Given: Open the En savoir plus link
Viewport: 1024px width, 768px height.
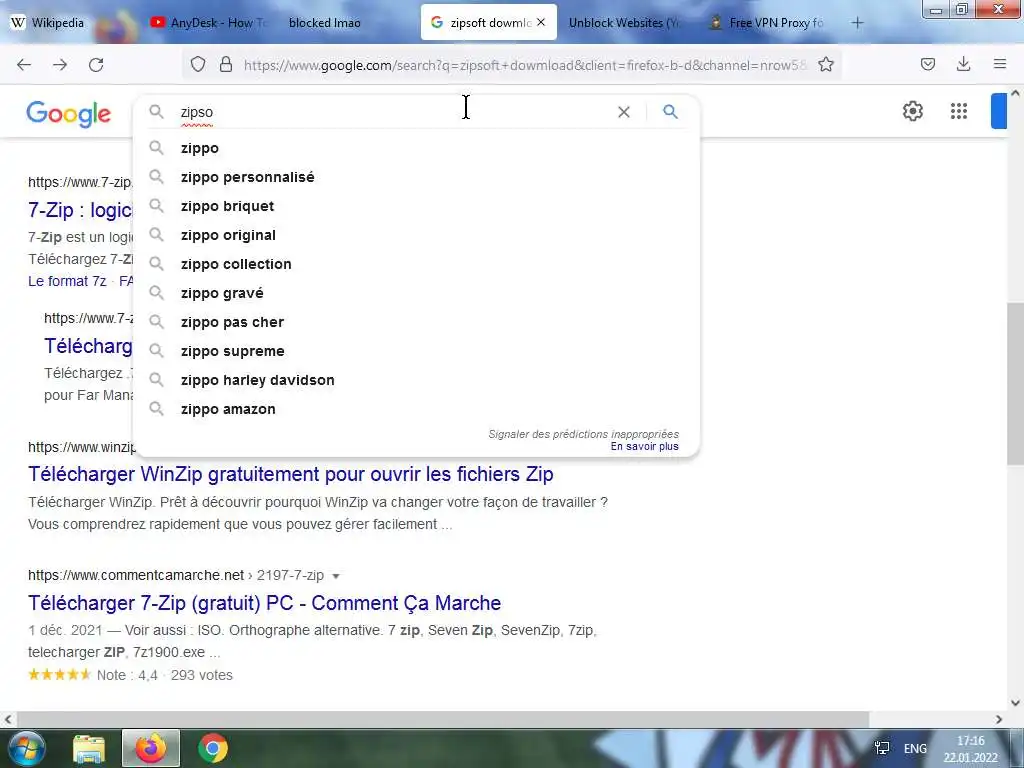Looking at the screenshot, I should (645, 447).
